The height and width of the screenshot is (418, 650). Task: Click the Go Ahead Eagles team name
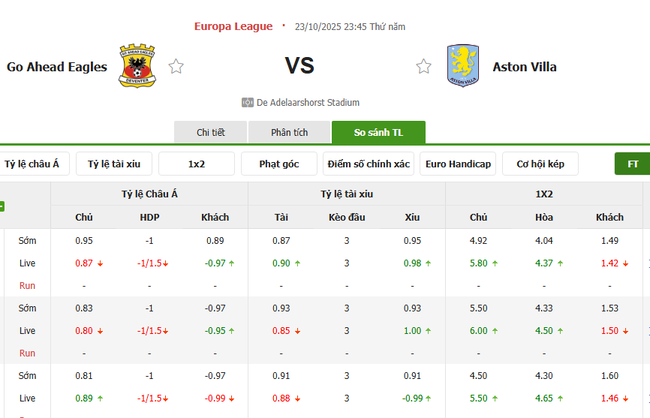(x=57, y=68)
